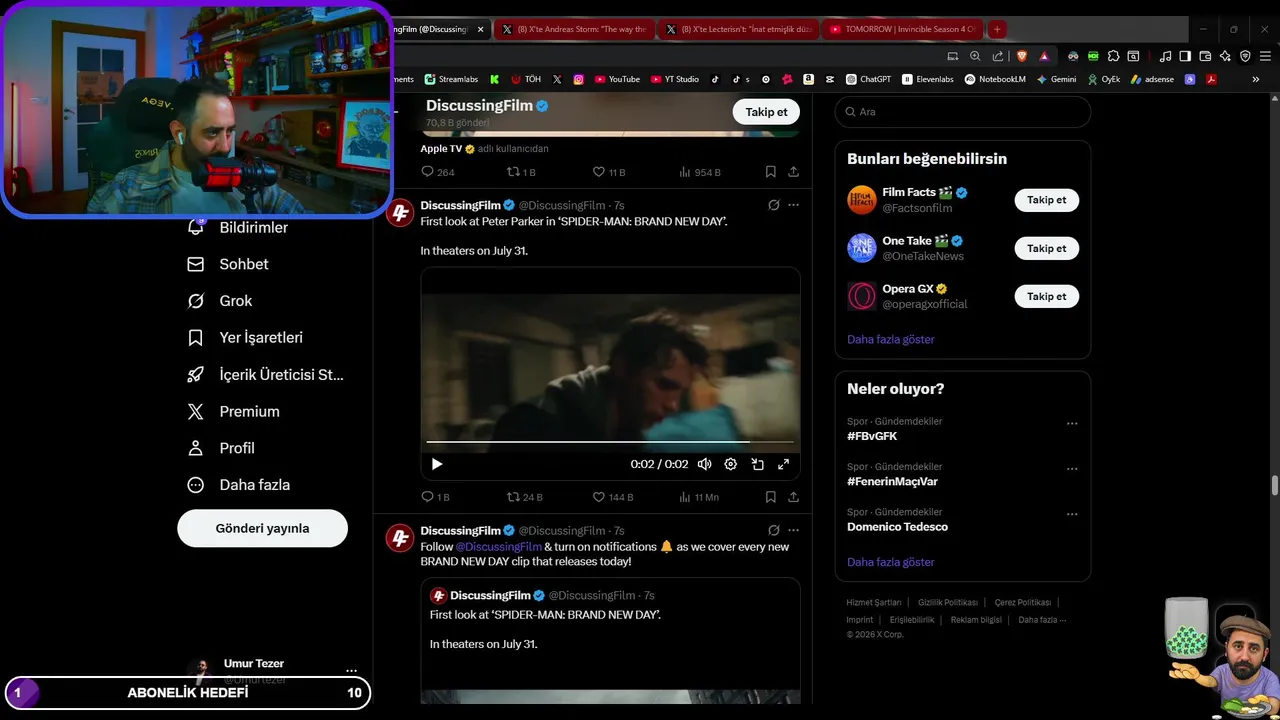This screenshot has height=720, width=1280.
Task: Show hidden bookmarks overflow chevron
Action: (1255, 79)
